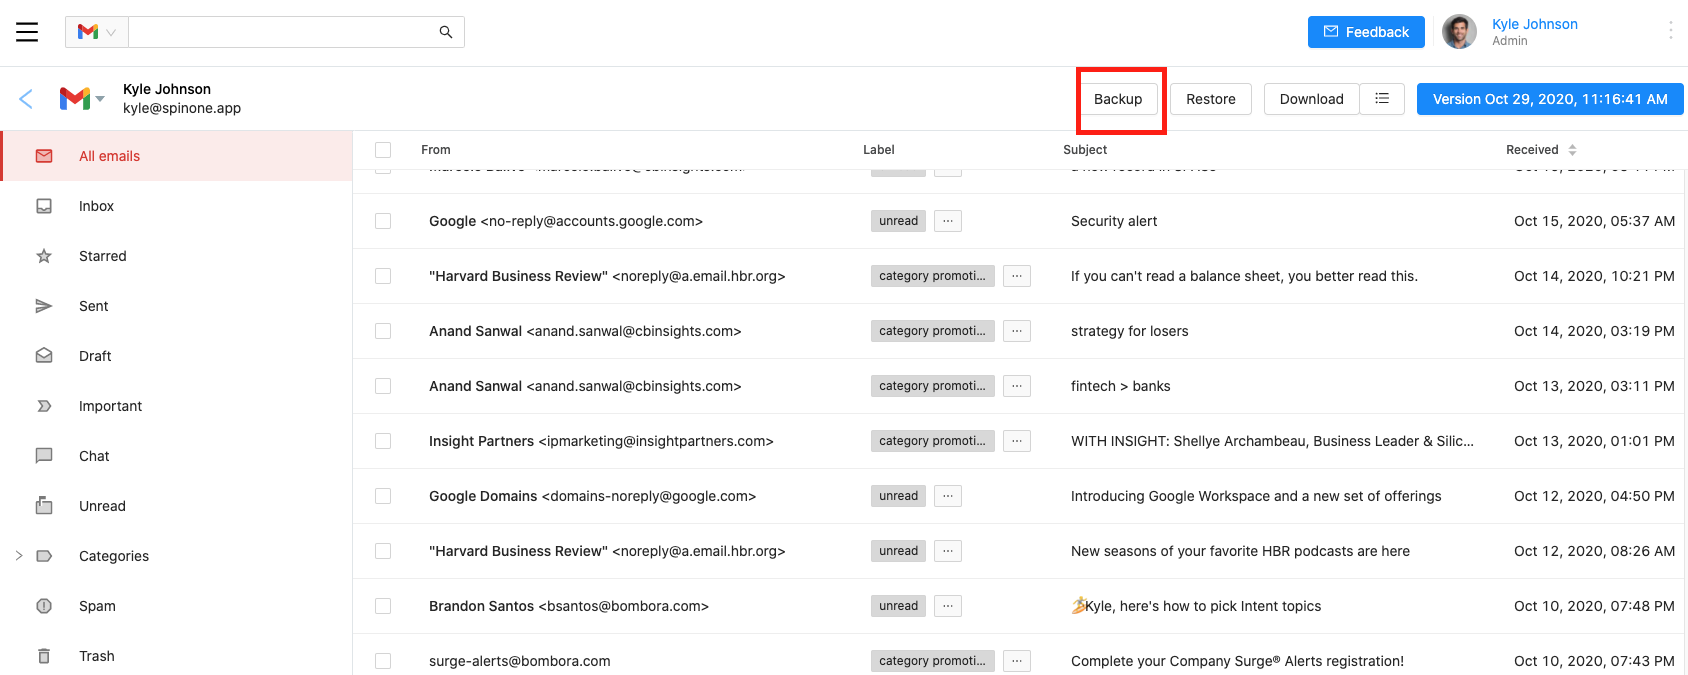Open the Gmail service dropdown in search bar
Viewport: 1688px width, 675px height.
tap(97, 32)
